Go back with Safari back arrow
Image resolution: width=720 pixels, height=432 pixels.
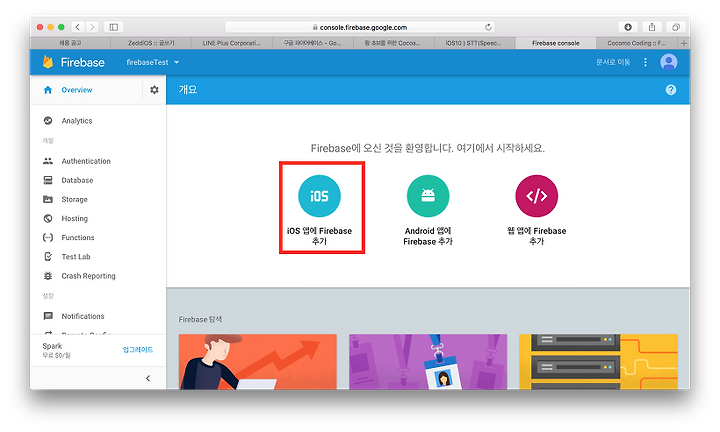click(x=78, y=27)
